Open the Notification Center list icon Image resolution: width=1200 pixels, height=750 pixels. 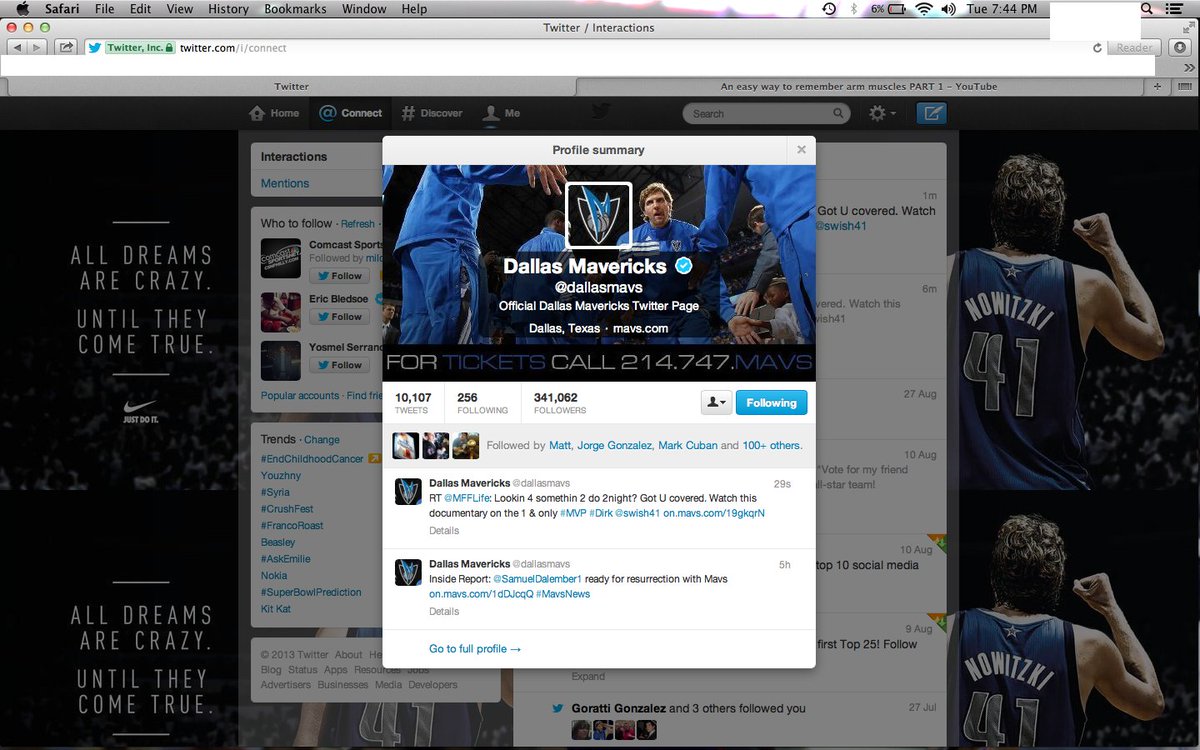1175,9
